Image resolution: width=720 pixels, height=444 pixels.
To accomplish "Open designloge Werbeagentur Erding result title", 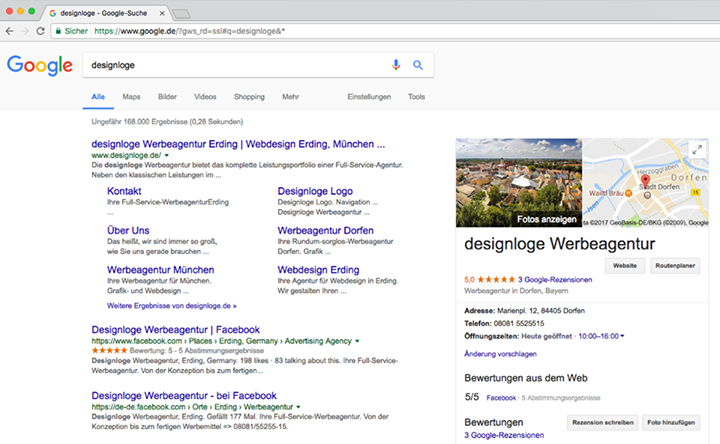I will pyautogui.click(x=238, y=144).
